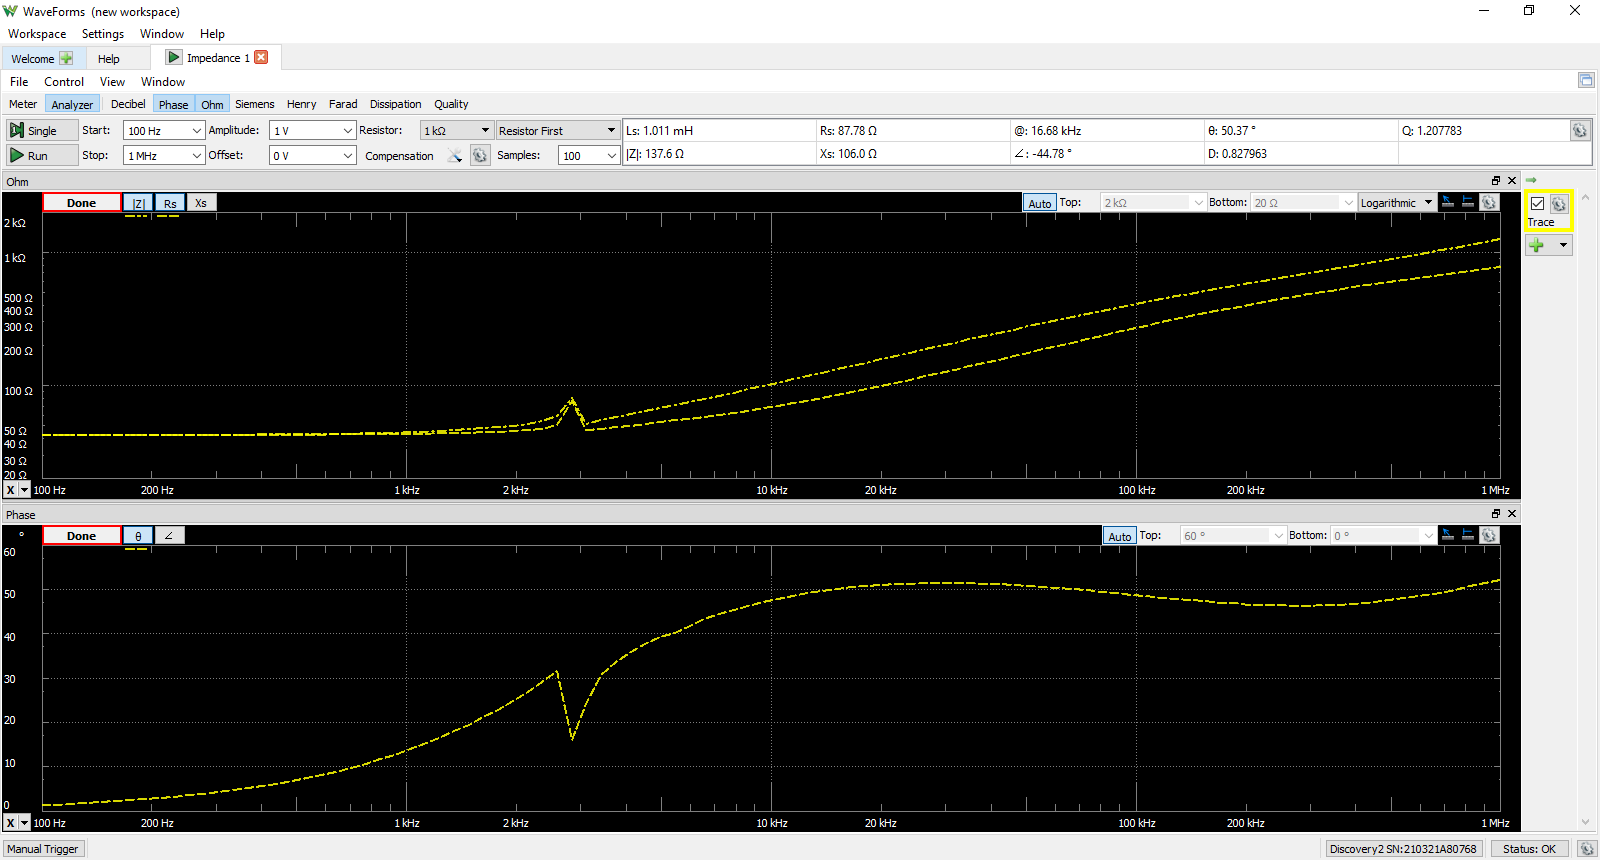Open the Logarithmic scale dropdown

click(x=1428, y=203)
